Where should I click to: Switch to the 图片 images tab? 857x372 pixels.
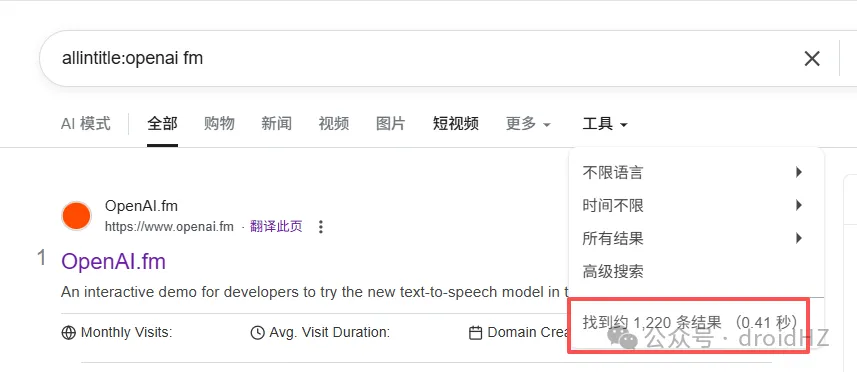click(x=391, y=124)
